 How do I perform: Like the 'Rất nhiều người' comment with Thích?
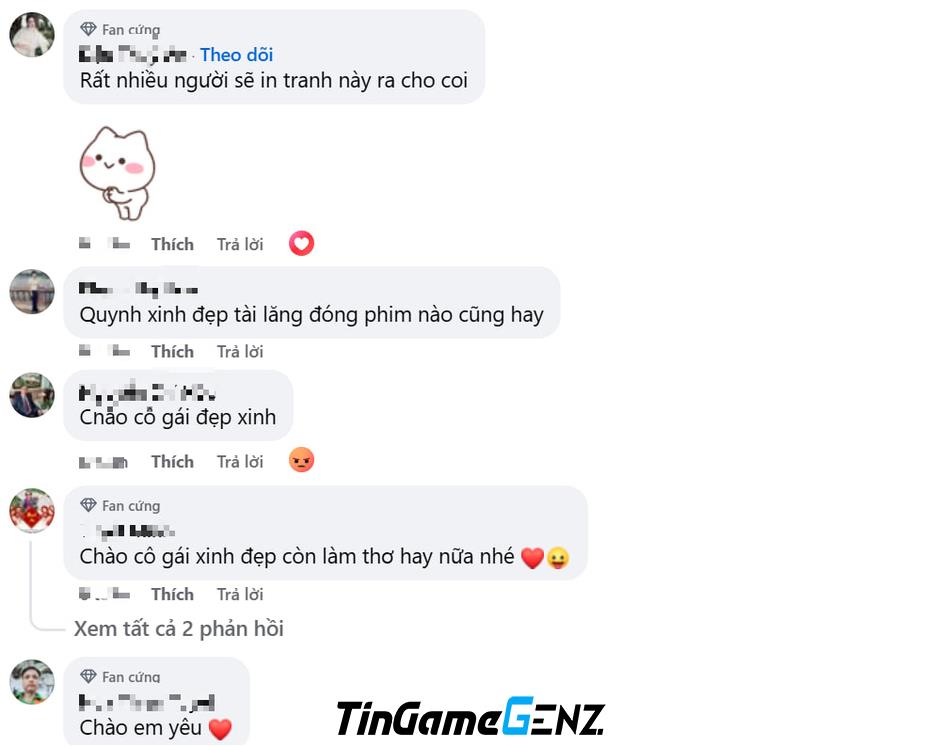pyautogui.click(x=172, y=244)
